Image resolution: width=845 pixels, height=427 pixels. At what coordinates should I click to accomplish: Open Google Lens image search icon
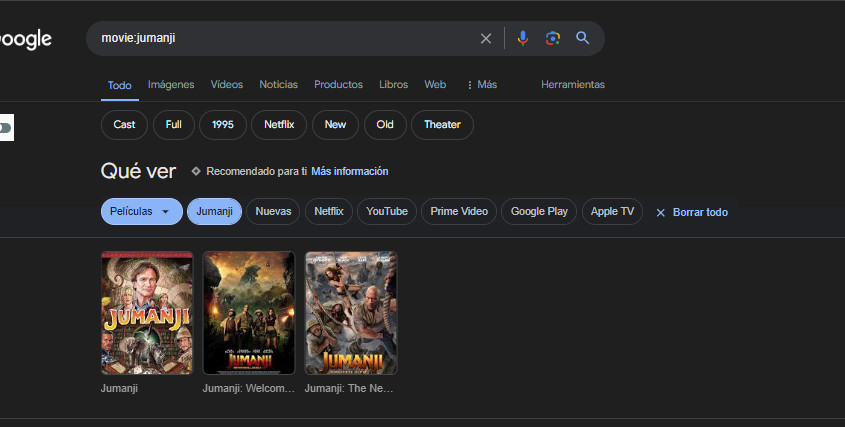(552, 39)
